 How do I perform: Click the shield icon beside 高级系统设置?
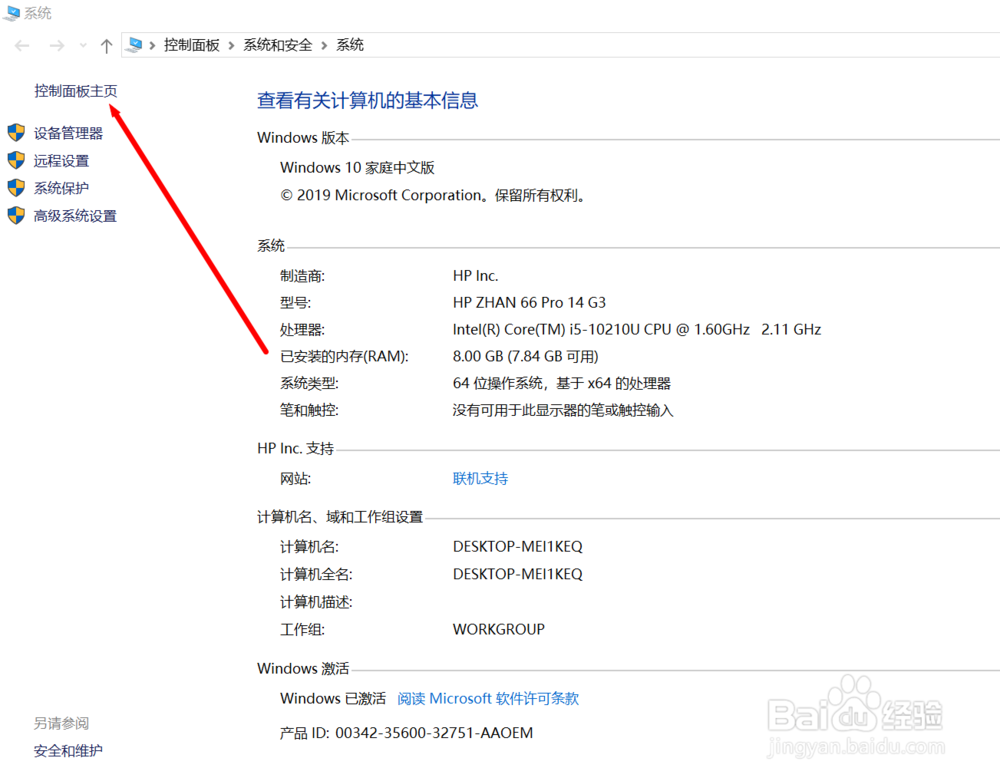pos(17,215)
